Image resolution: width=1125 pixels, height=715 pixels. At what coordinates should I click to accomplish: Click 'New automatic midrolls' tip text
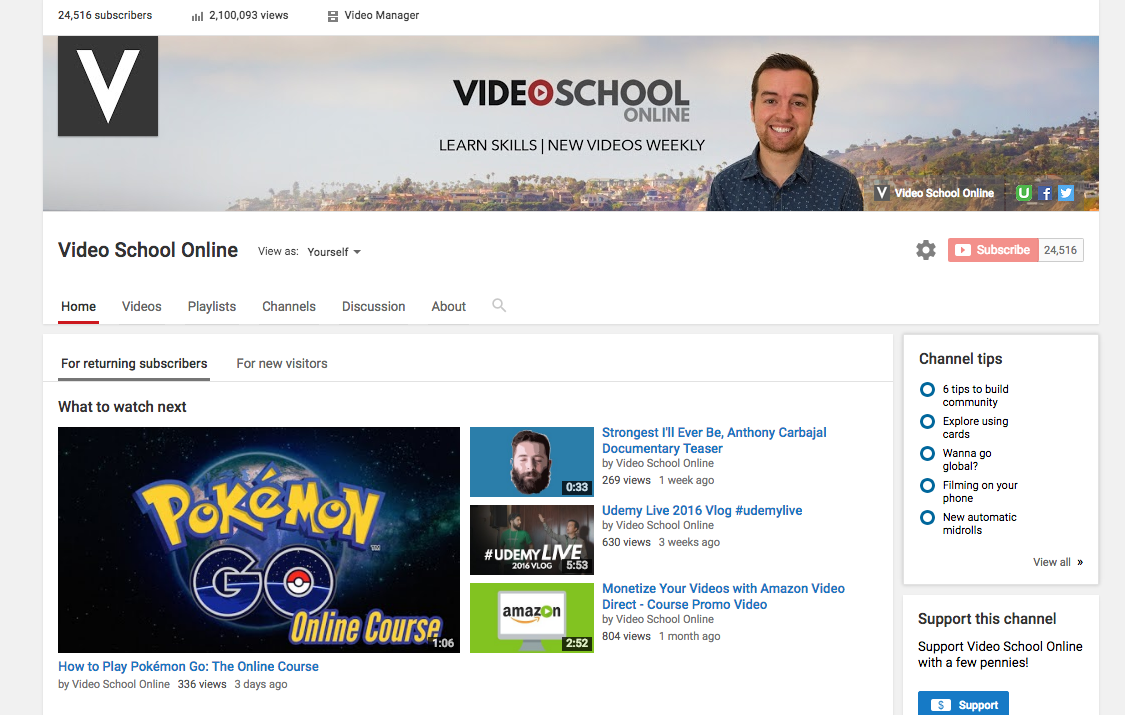tap(979, 524)
